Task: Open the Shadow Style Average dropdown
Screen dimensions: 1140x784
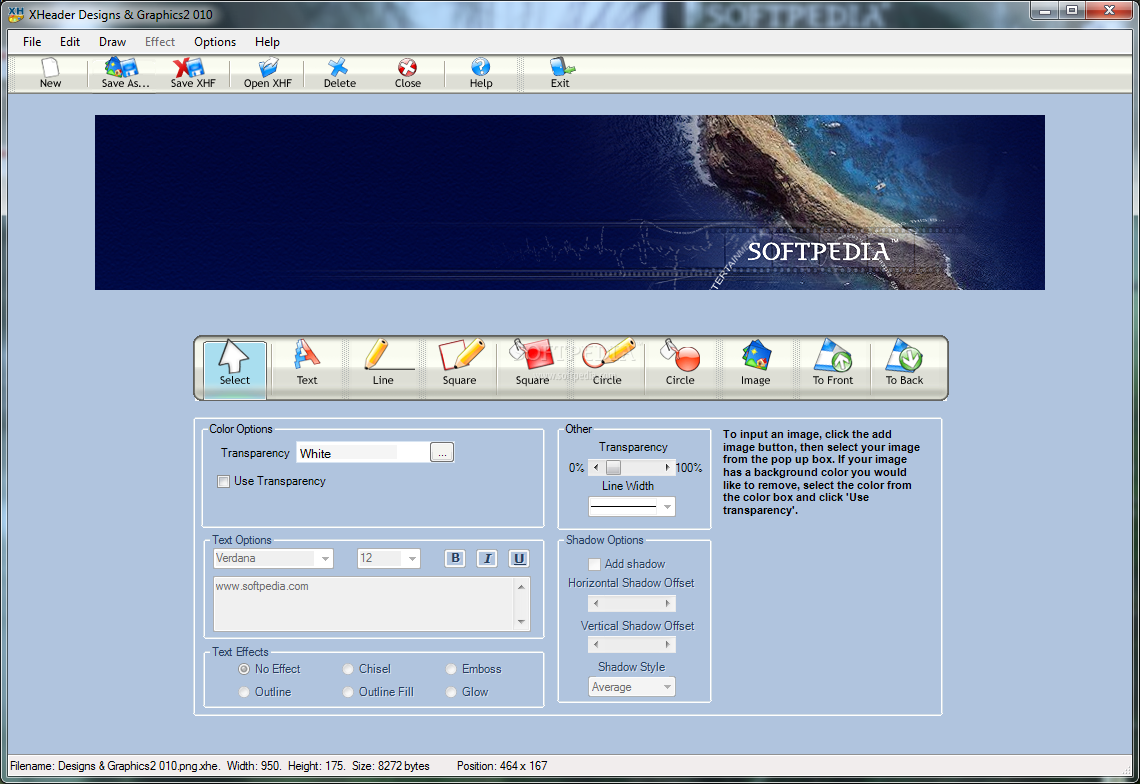Action: click(667, 687)
